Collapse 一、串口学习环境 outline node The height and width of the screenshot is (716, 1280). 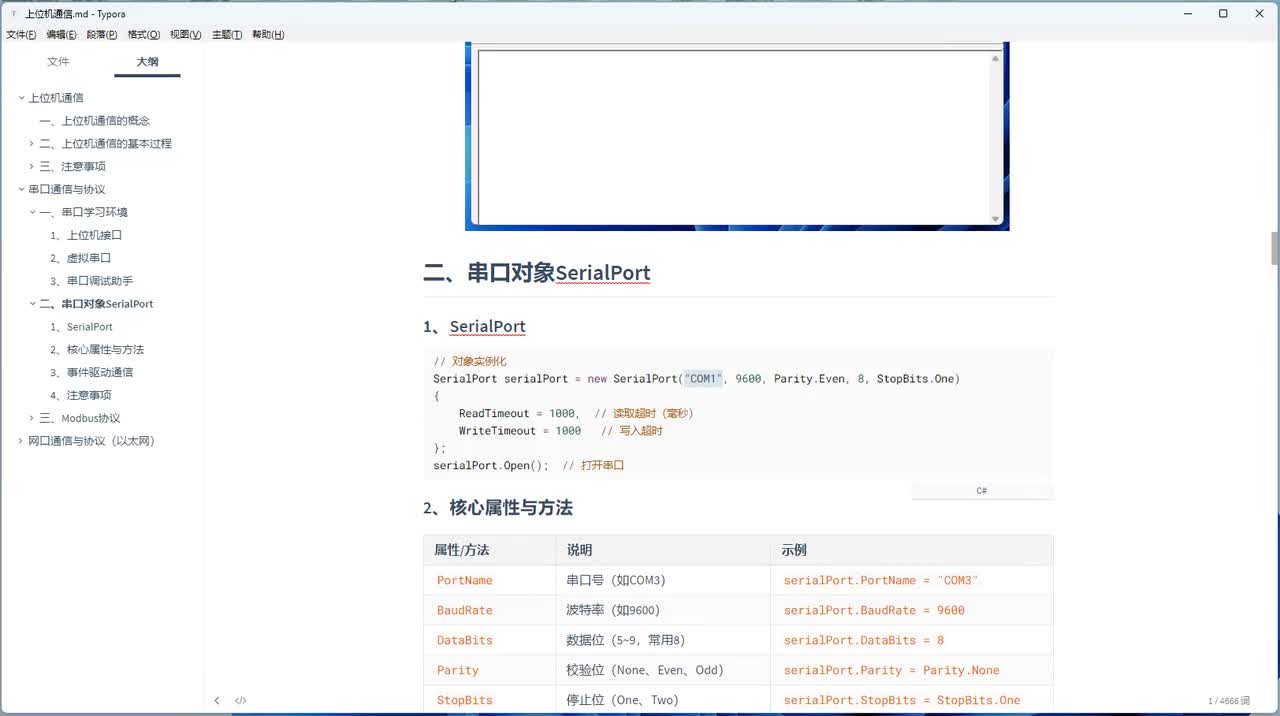pos(32,212)
